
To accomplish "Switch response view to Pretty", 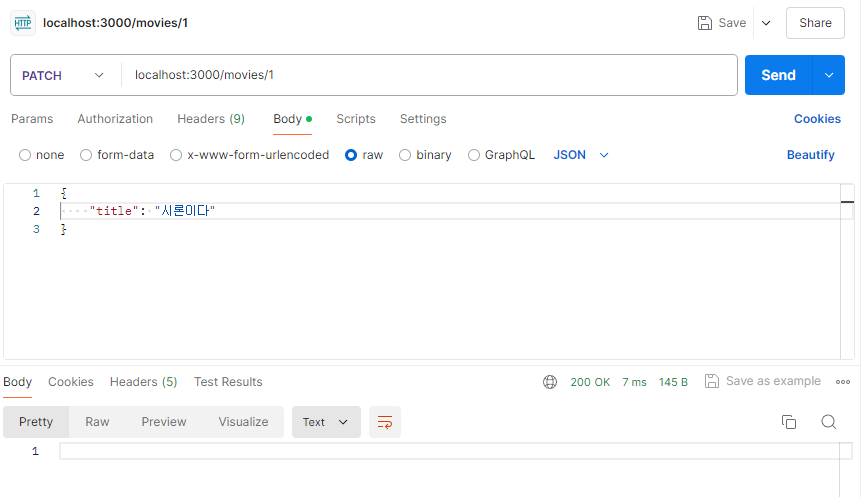I will point(36,422).
